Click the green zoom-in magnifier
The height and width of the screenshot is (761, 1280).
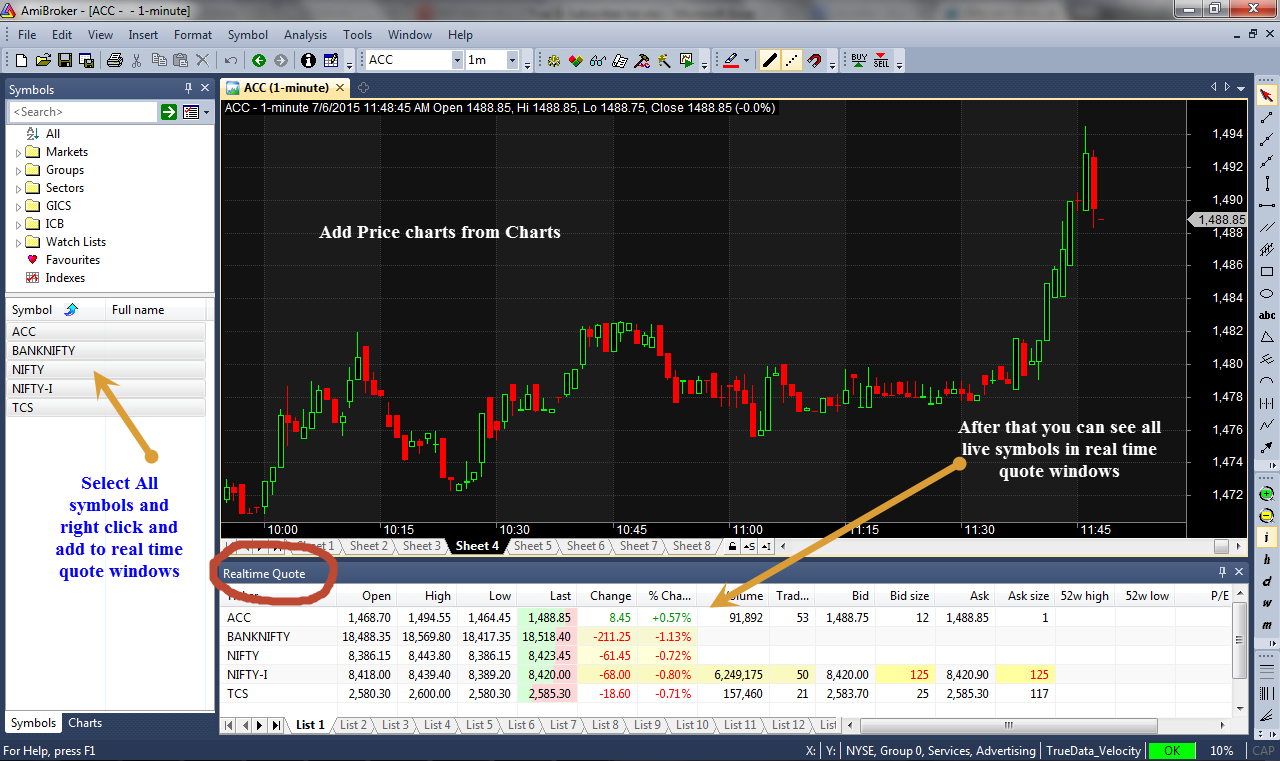click(x=1267, y=494)
